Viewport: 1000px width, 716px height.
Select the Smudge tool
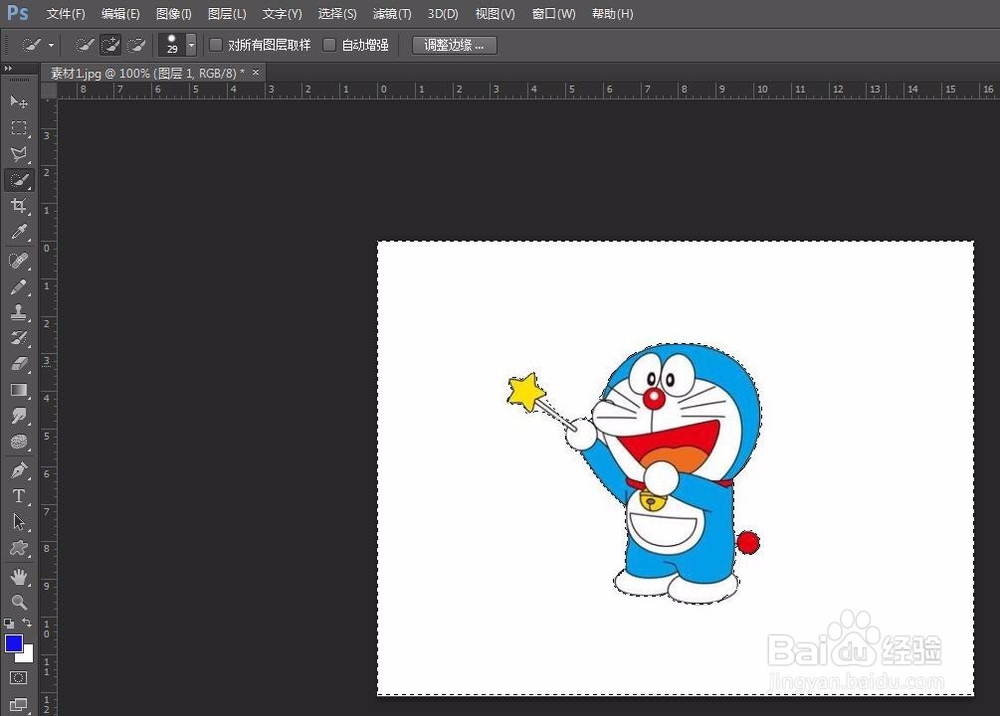(x=18, y=416)
